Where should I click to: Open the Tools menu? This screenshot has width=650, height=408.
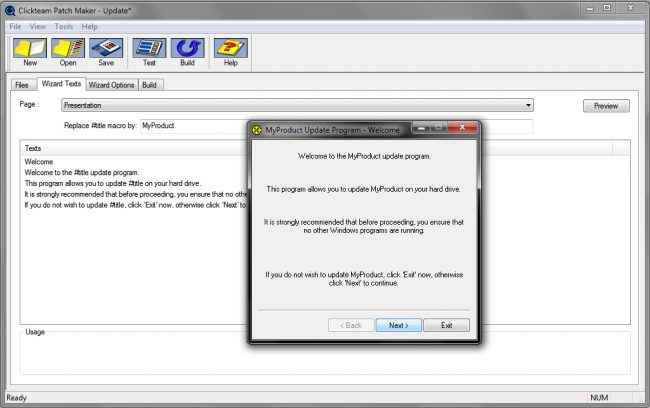(64, 26)
